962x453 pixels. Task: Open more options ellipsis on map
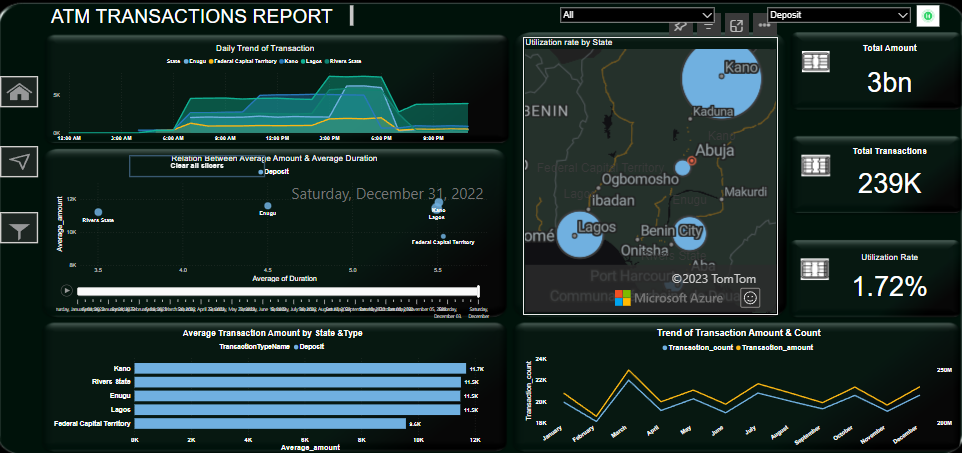point(764,26)
